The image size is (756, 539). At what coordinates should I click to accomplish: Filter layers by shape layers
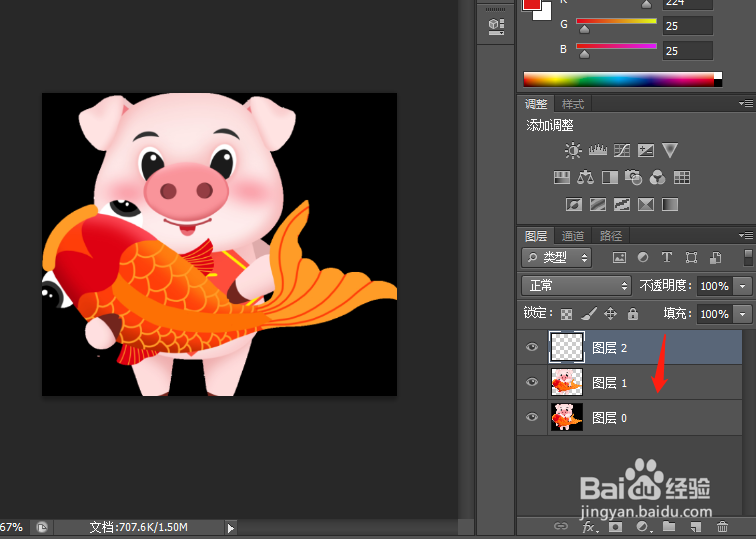[x=691, y=257]
